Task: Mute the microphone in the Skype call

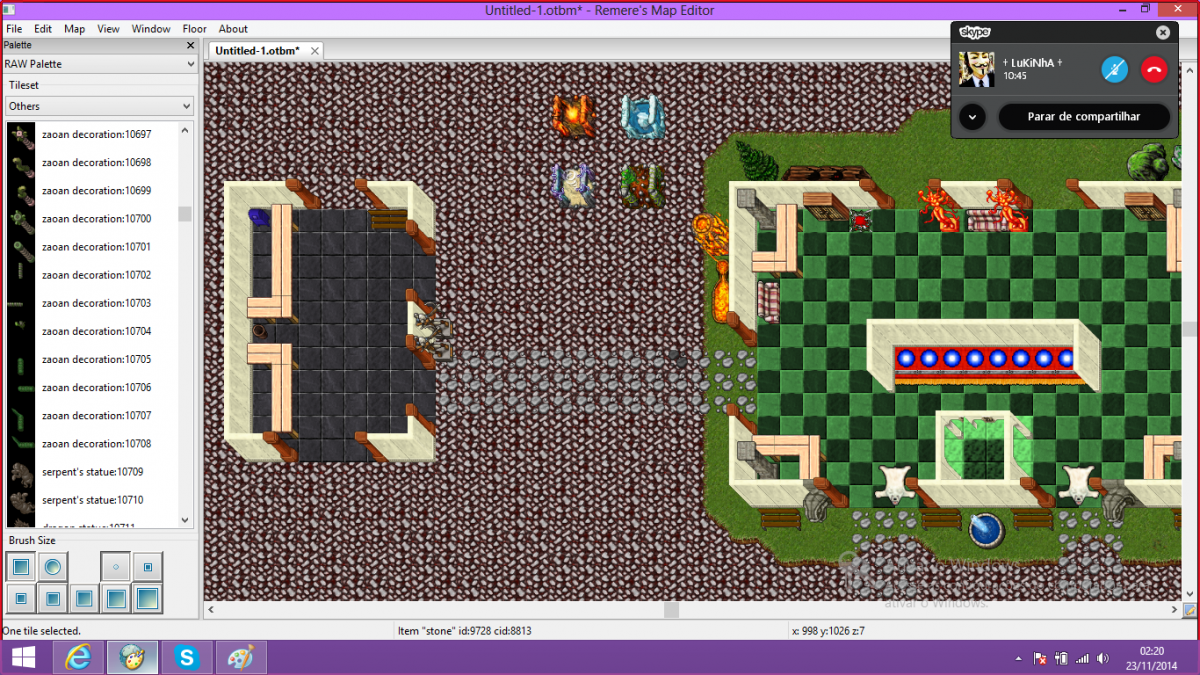Action: [x=1115, y=69]
